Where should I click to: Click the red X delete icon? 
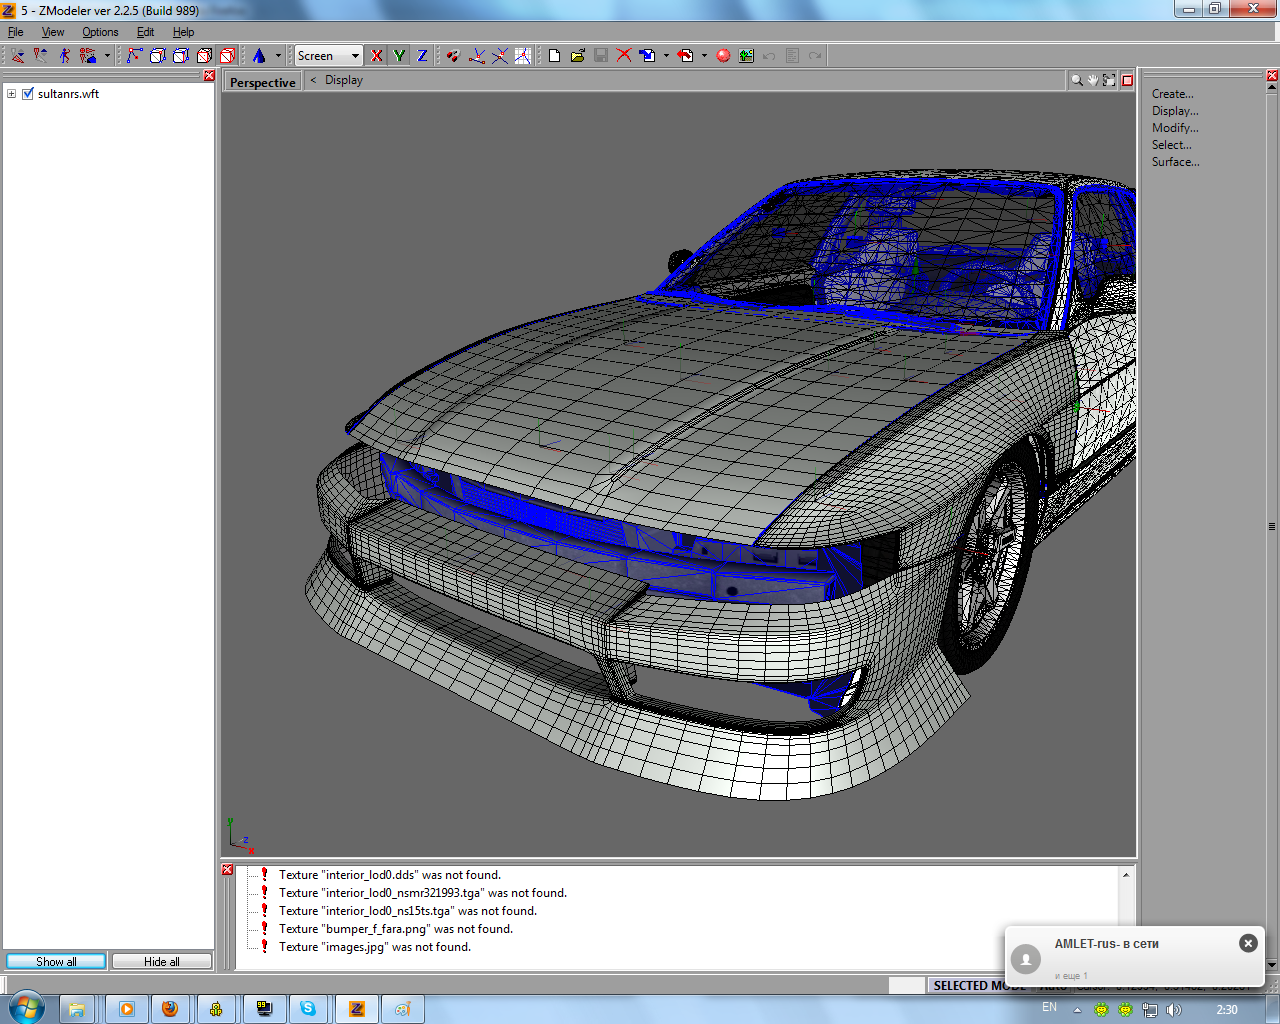click(624, 56)
